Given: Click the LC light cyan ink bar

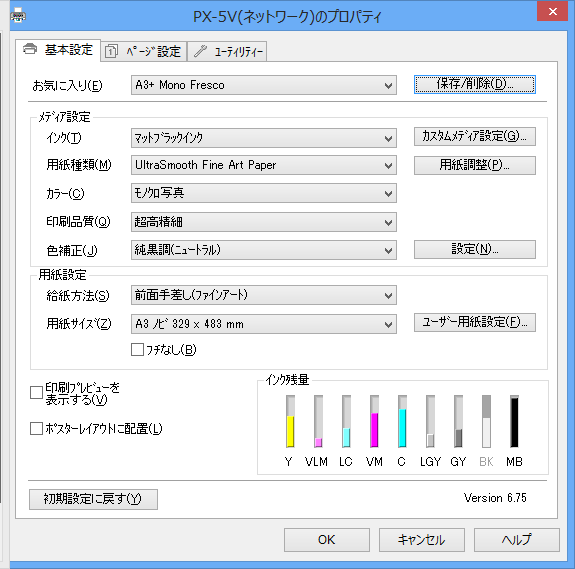Looking at the screenshot, I should [x=346, y=421].
